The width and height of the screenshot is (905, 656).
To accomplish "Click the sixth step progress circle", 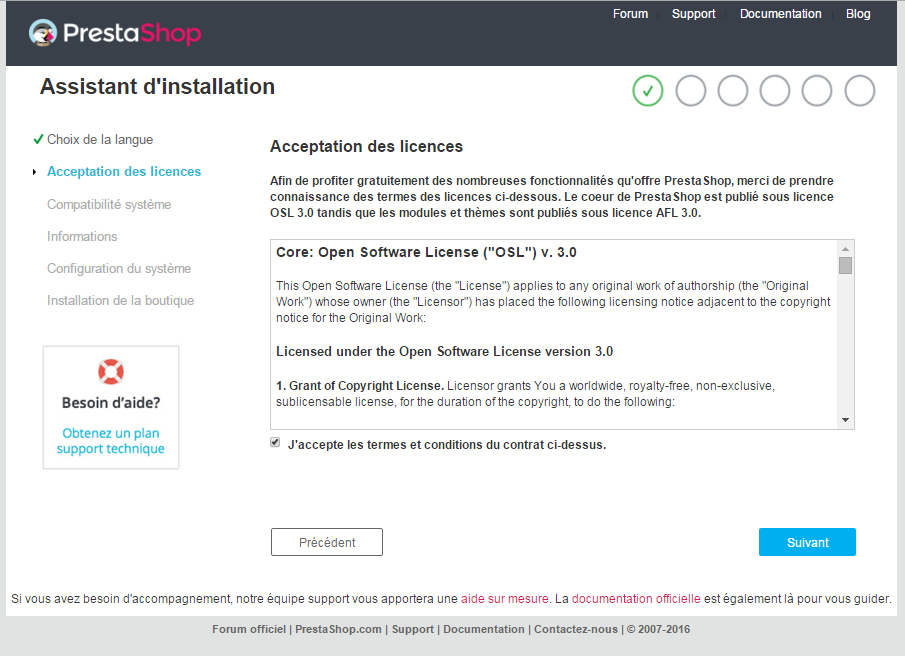I will (859, 91).
